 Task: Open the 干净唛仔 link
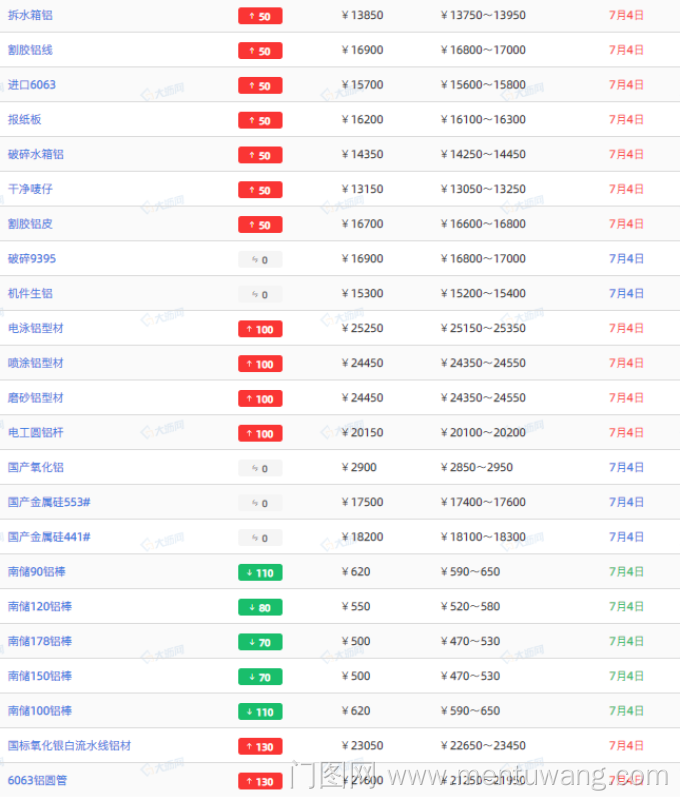click(x=30, y=189)
